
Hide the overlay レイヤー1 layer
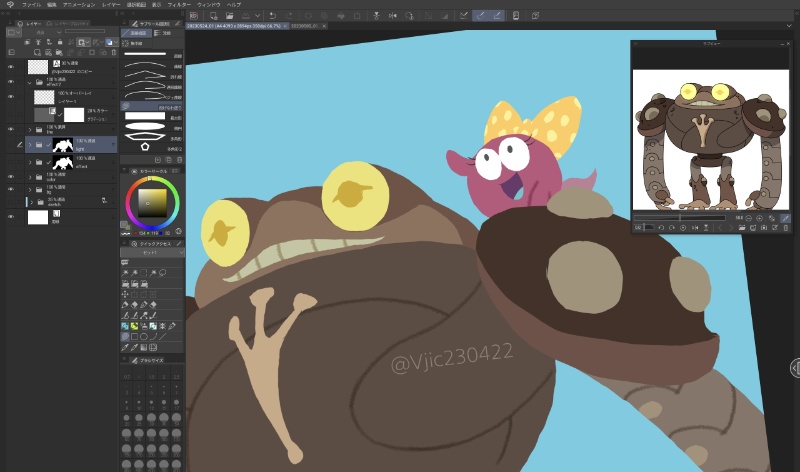[x=11, y=96]
